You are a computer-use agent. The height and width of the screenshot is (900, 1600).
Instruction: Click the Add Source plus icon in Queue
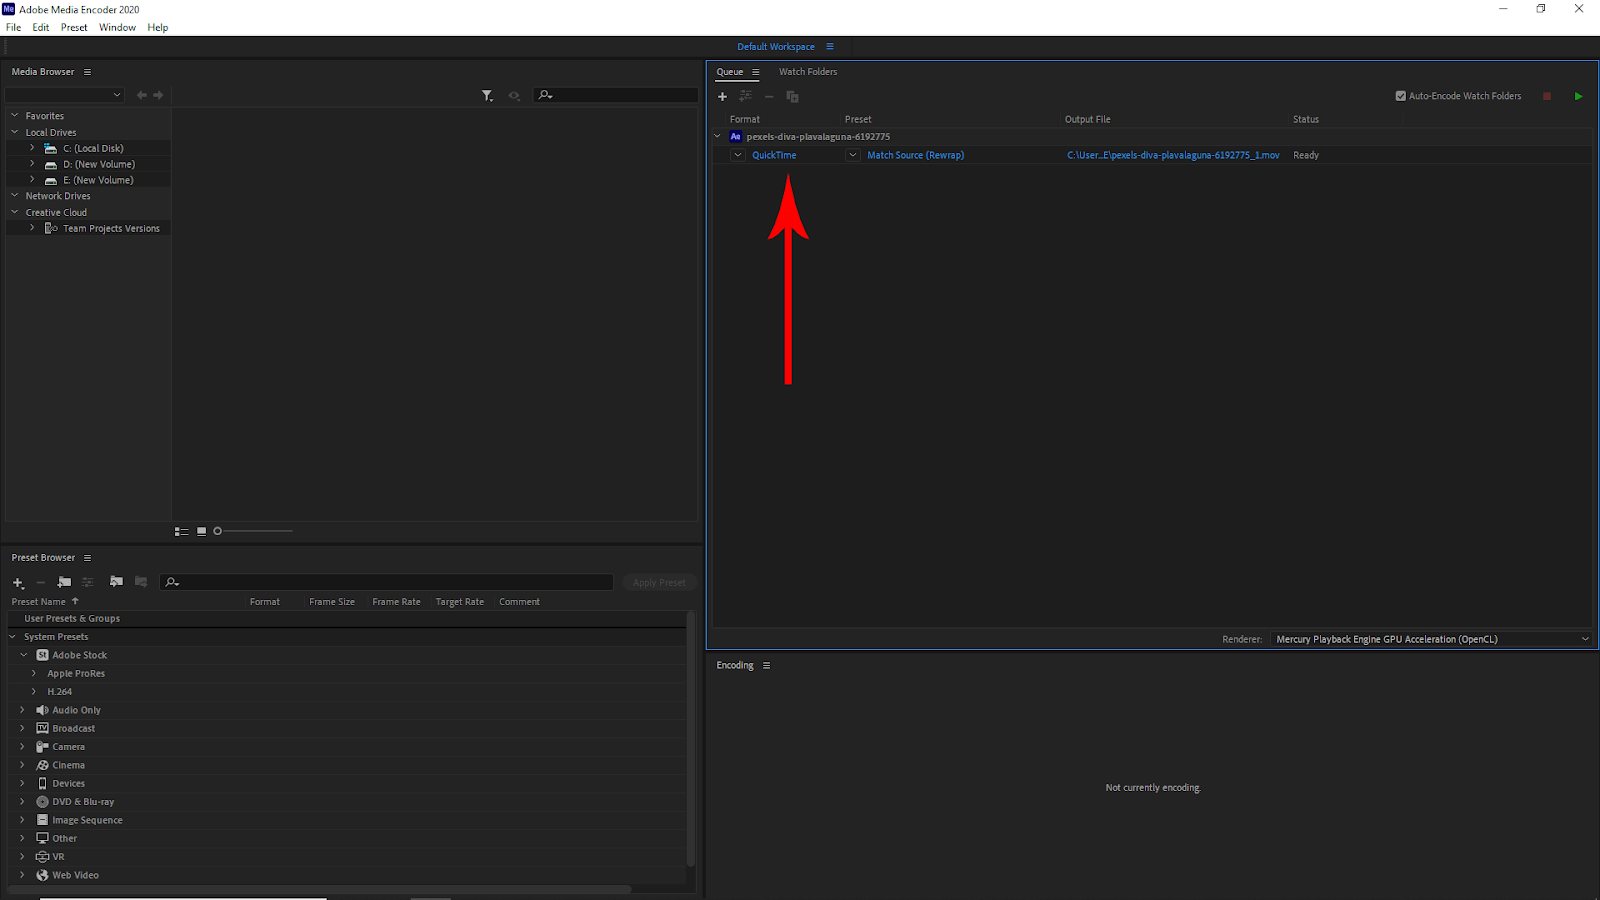[722, 96]
